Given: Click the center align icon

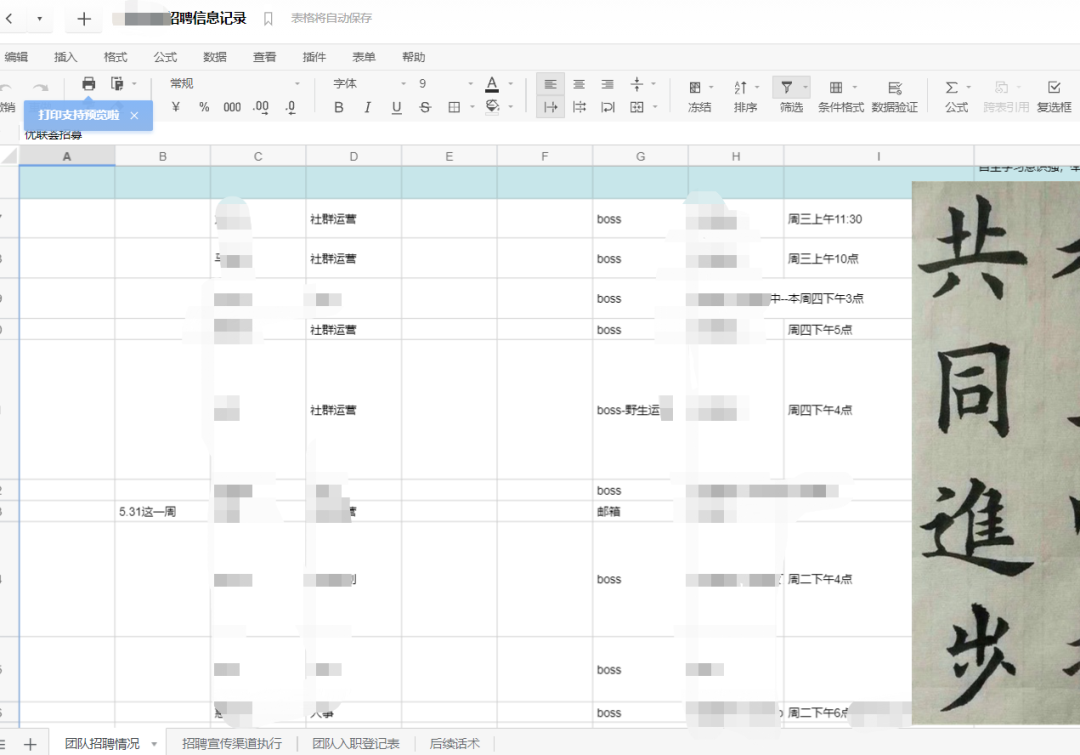Looking at the screenshot, I should tap(579, 84).
